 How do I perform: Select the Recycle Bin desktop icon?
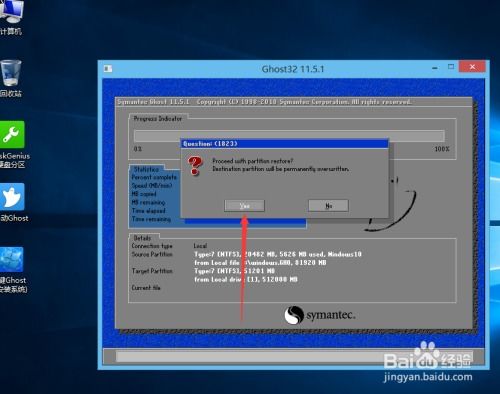coord(11,78)
